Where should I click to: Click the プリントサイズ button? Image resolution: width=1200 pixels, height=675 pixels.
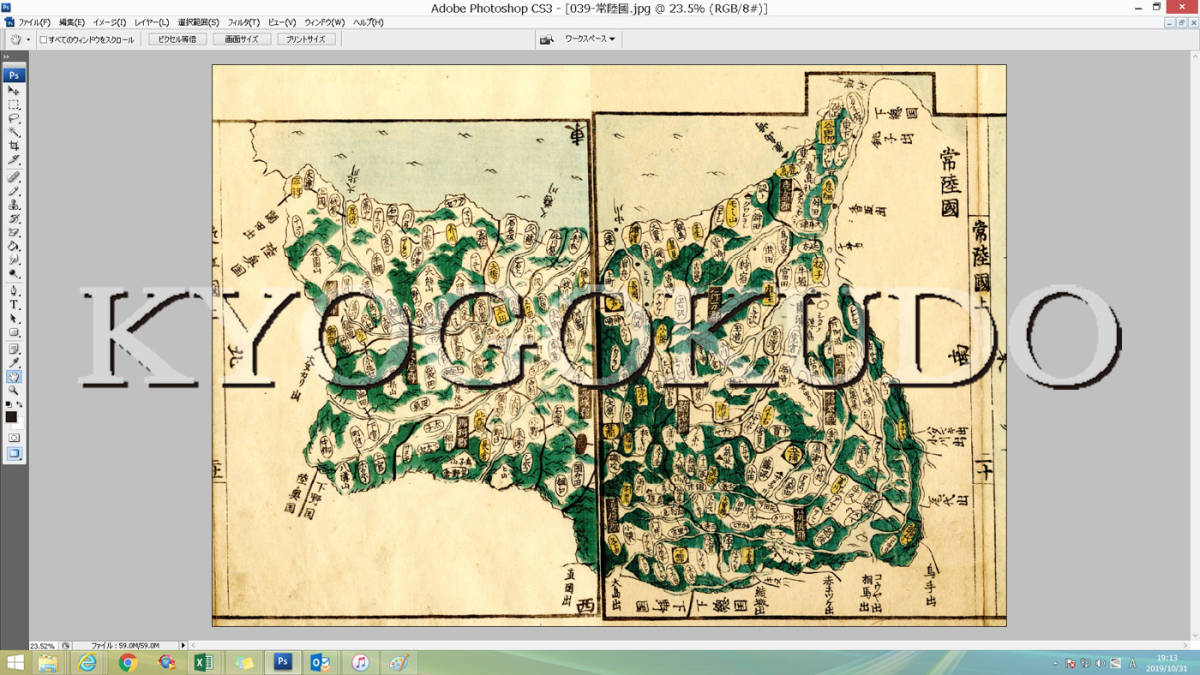click(x=306, y=39)
